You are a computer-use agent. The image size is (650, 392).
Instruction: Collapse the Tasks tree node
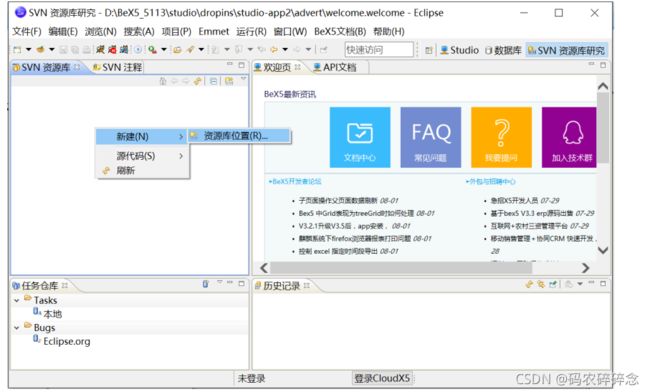click(x=17, y=300)
